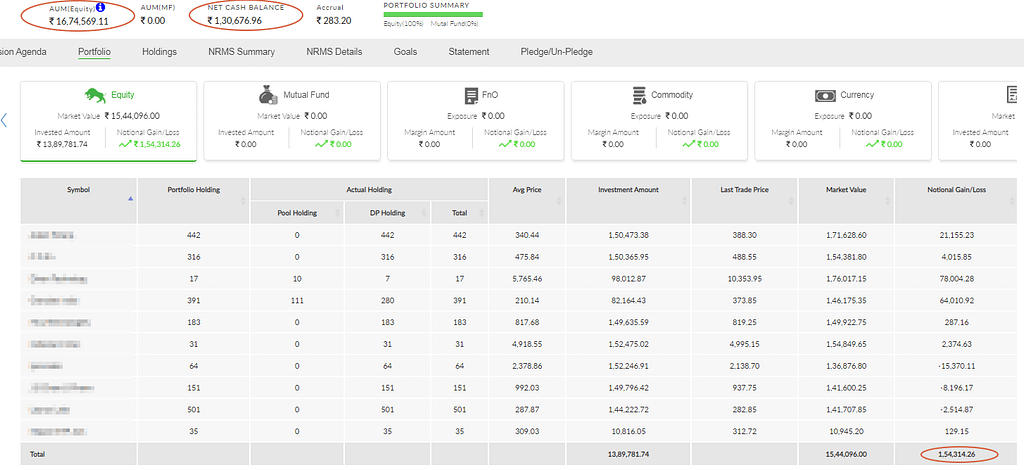The width and height of the screenshot is (1024, 470).
Task: Click Last Trade Price cell 10,353.95
Action: pos(744,279)
